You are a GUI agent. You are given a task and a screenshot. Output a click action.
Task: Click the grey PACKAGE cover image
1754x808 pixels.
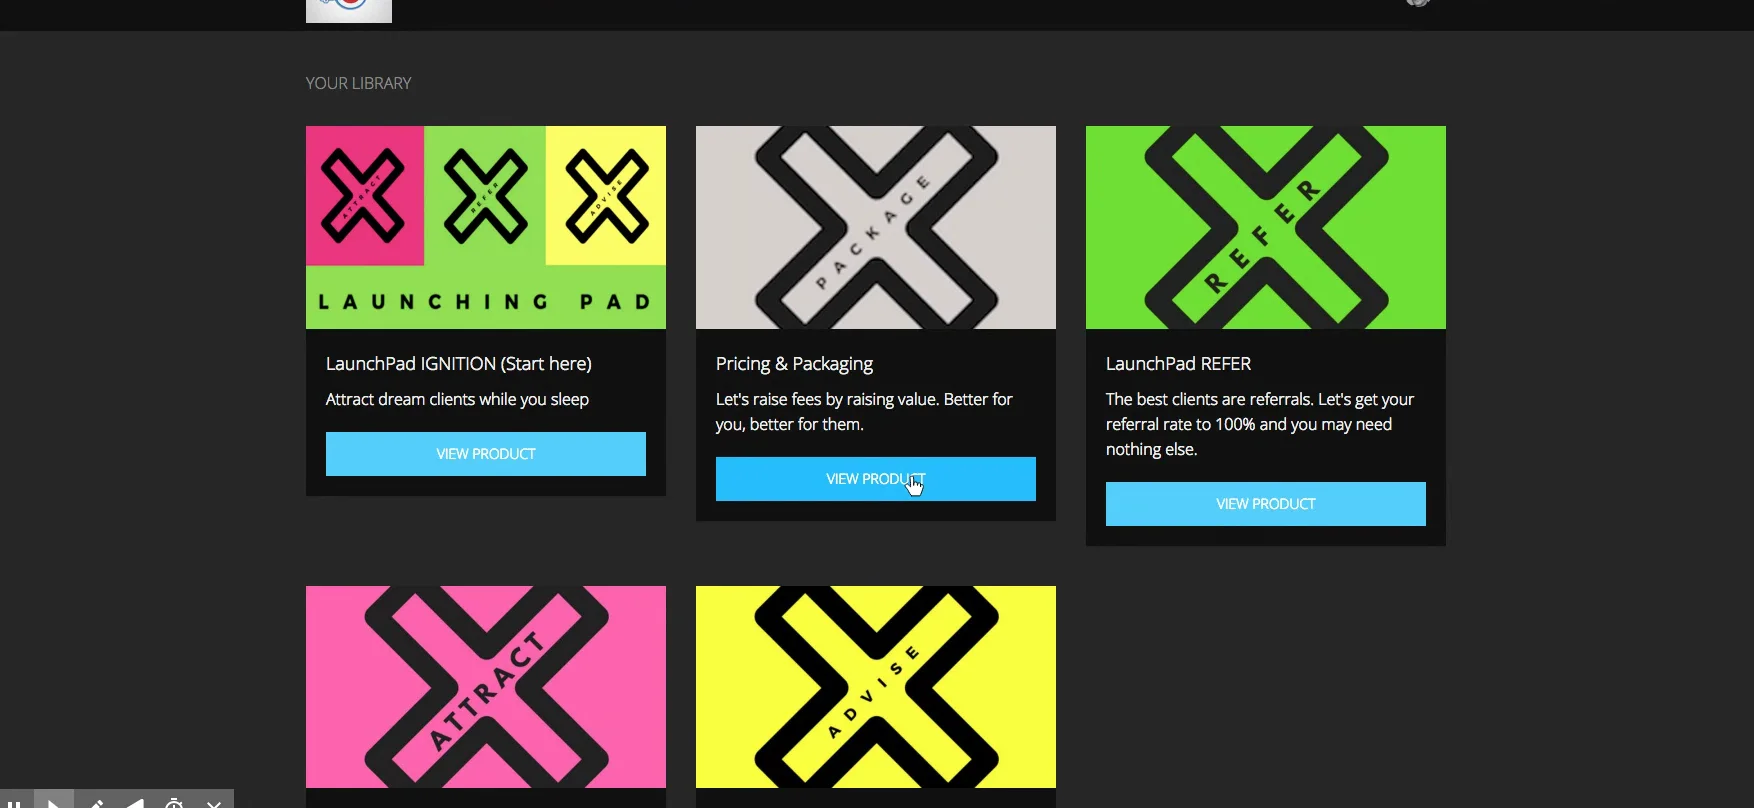tap(876, 227)
